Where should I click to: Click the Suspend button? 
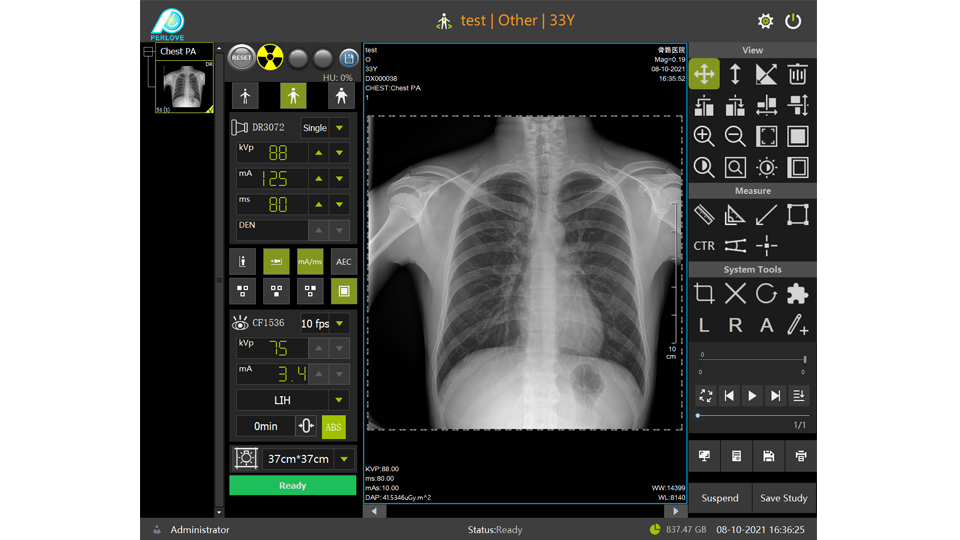(720, 498)
